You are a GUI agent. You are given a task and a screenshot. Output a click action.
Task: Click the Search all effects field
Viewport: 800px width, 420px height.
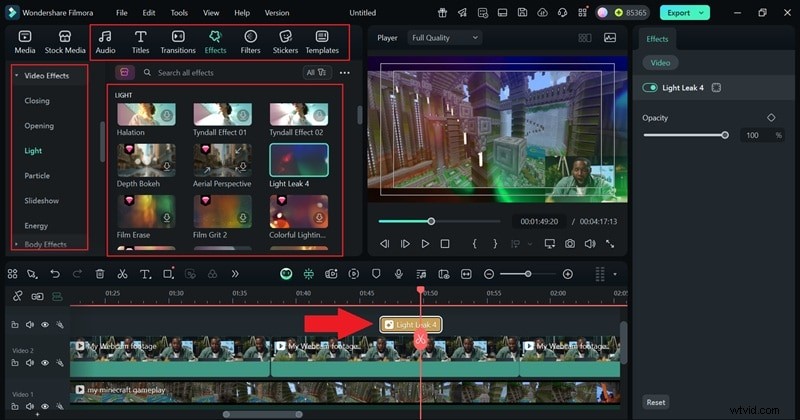(219, 72)
